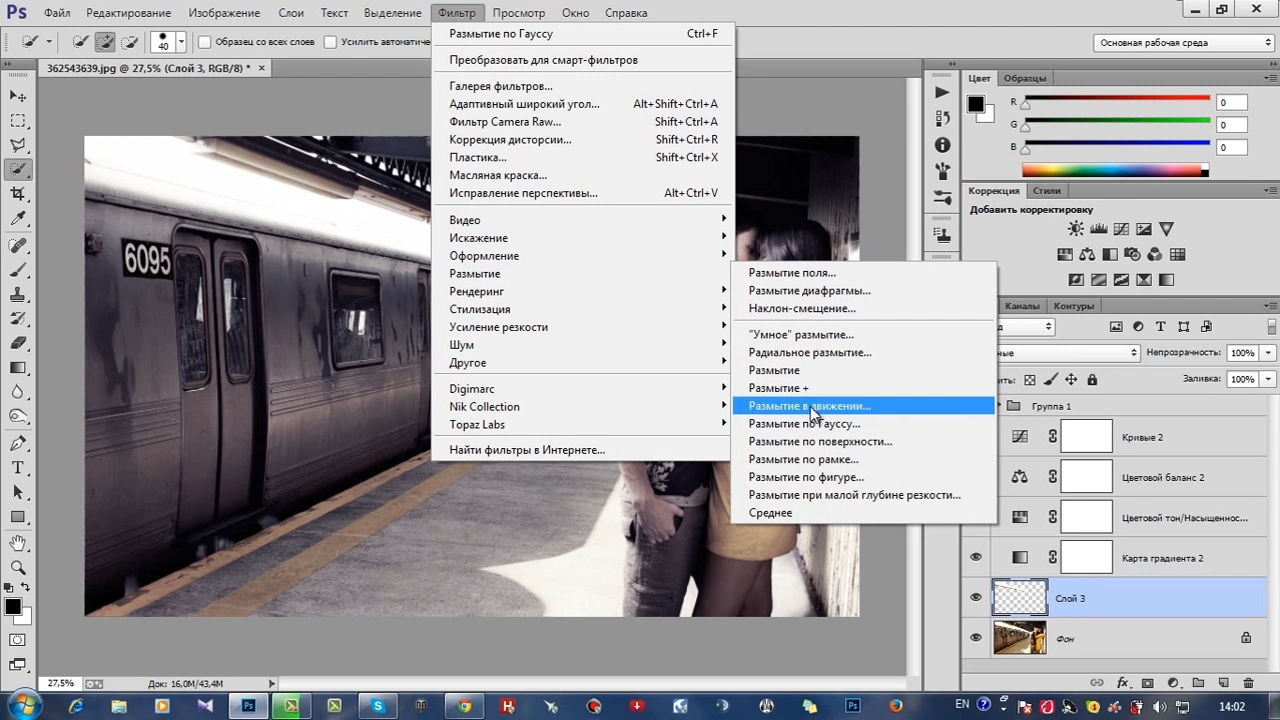
Task: Switch to the 'Стили' tab
Action: pyautogui.click(x=1047, y=191)
